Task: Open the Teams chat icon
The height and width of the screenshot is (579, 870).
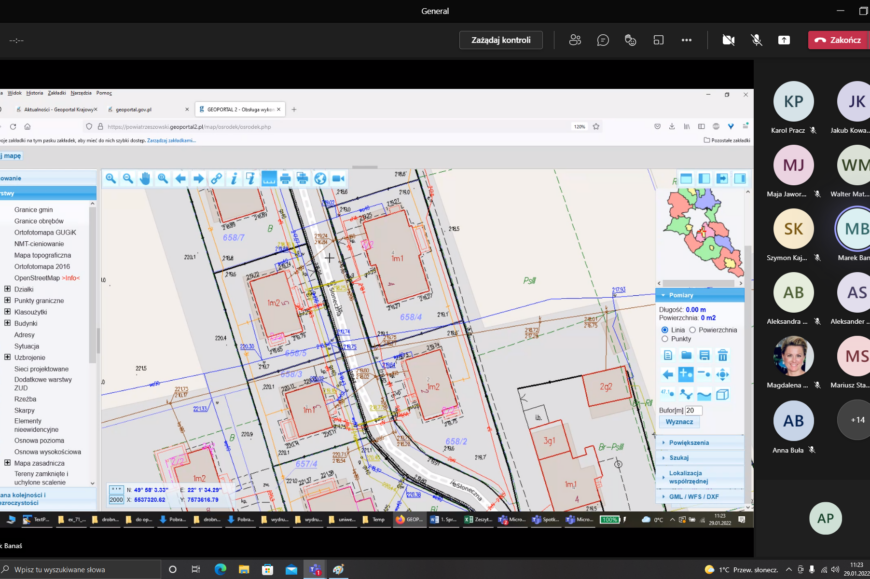Action: point(603,40)
